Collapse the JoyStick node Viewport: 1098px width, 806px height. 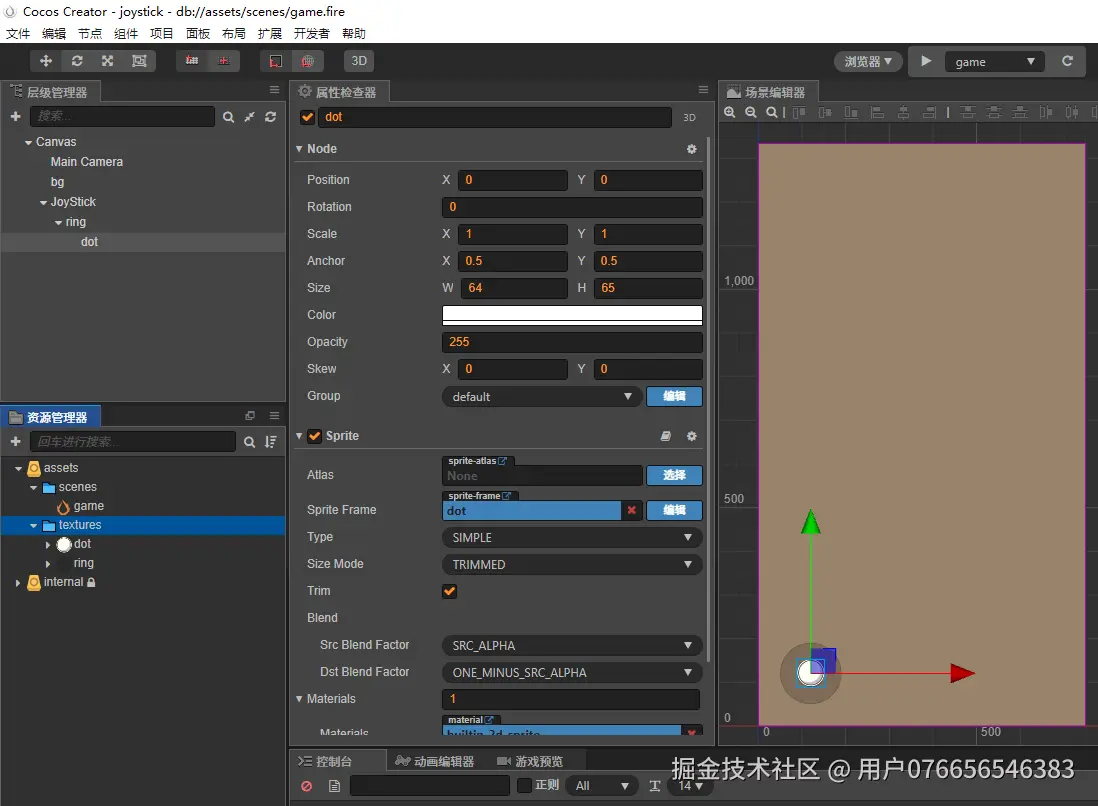[43, 202]
